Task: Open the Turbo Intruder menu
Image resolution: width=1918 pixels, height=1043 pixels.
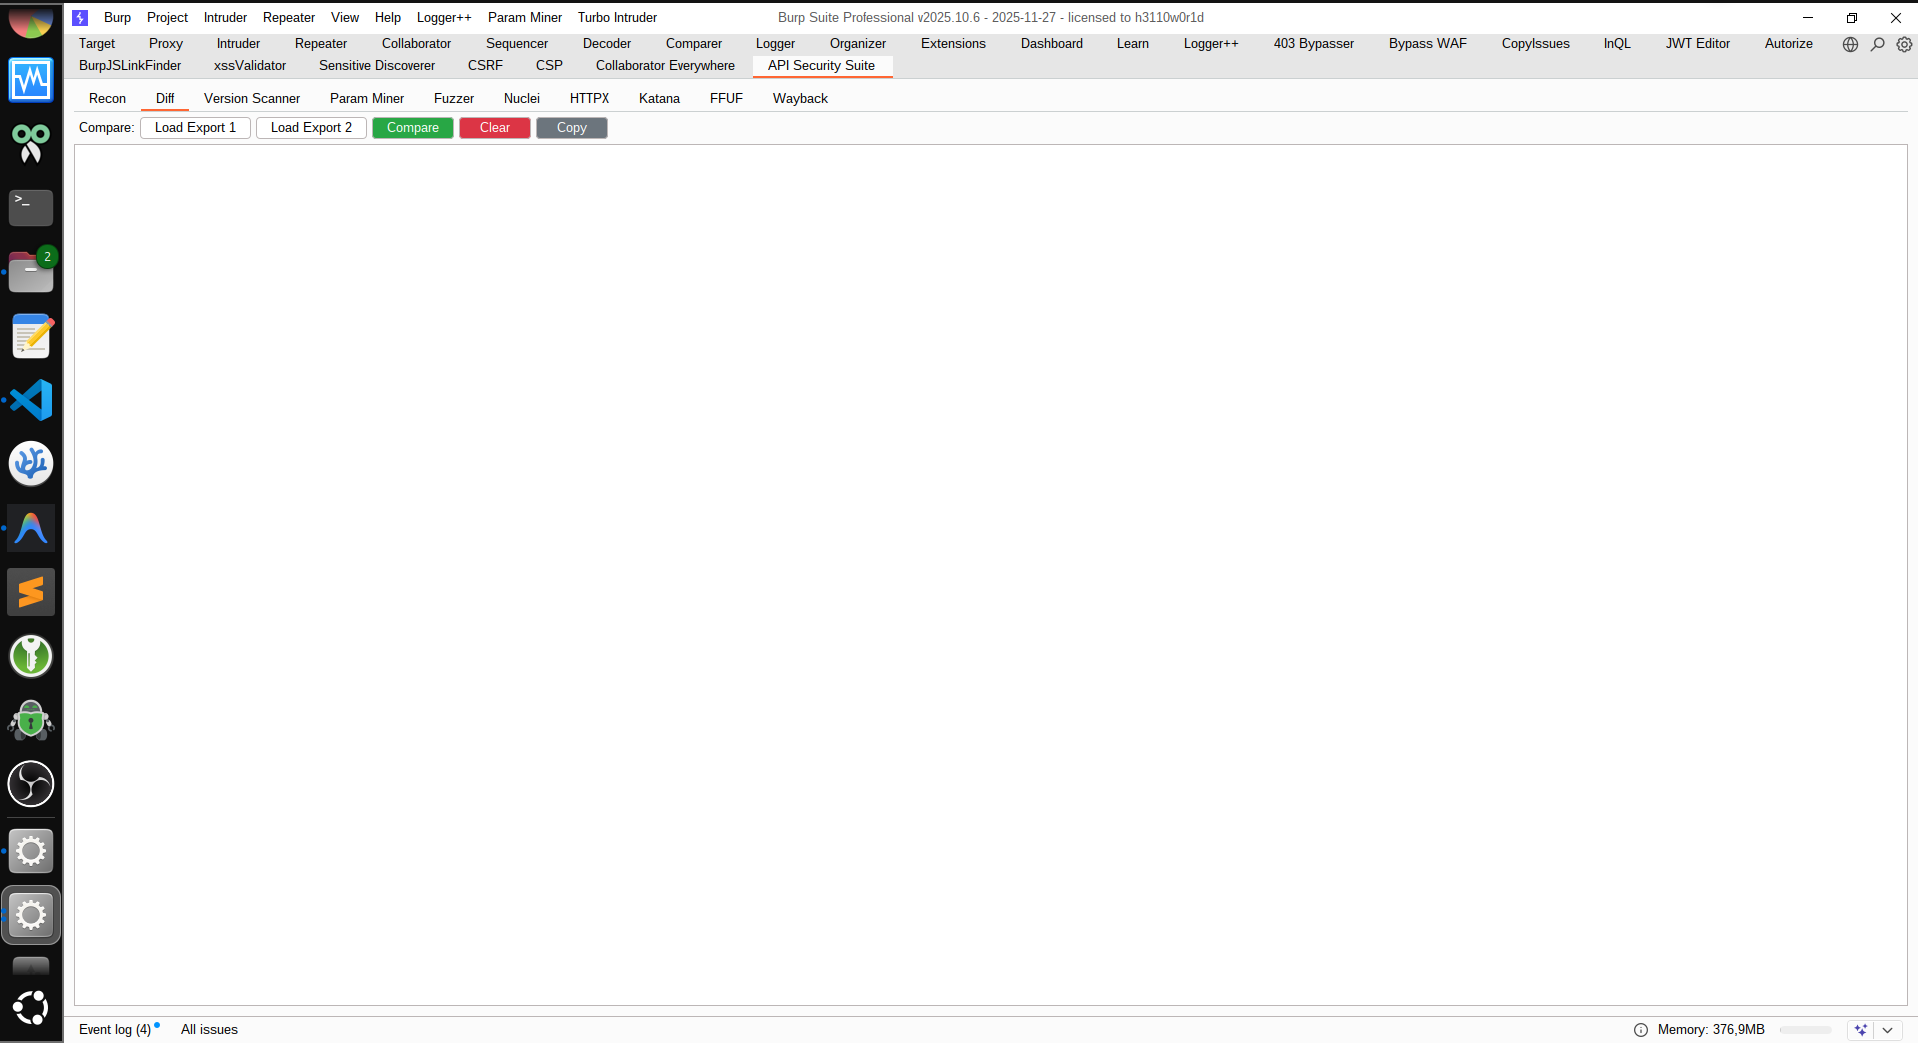Action: tap(617, 18)
